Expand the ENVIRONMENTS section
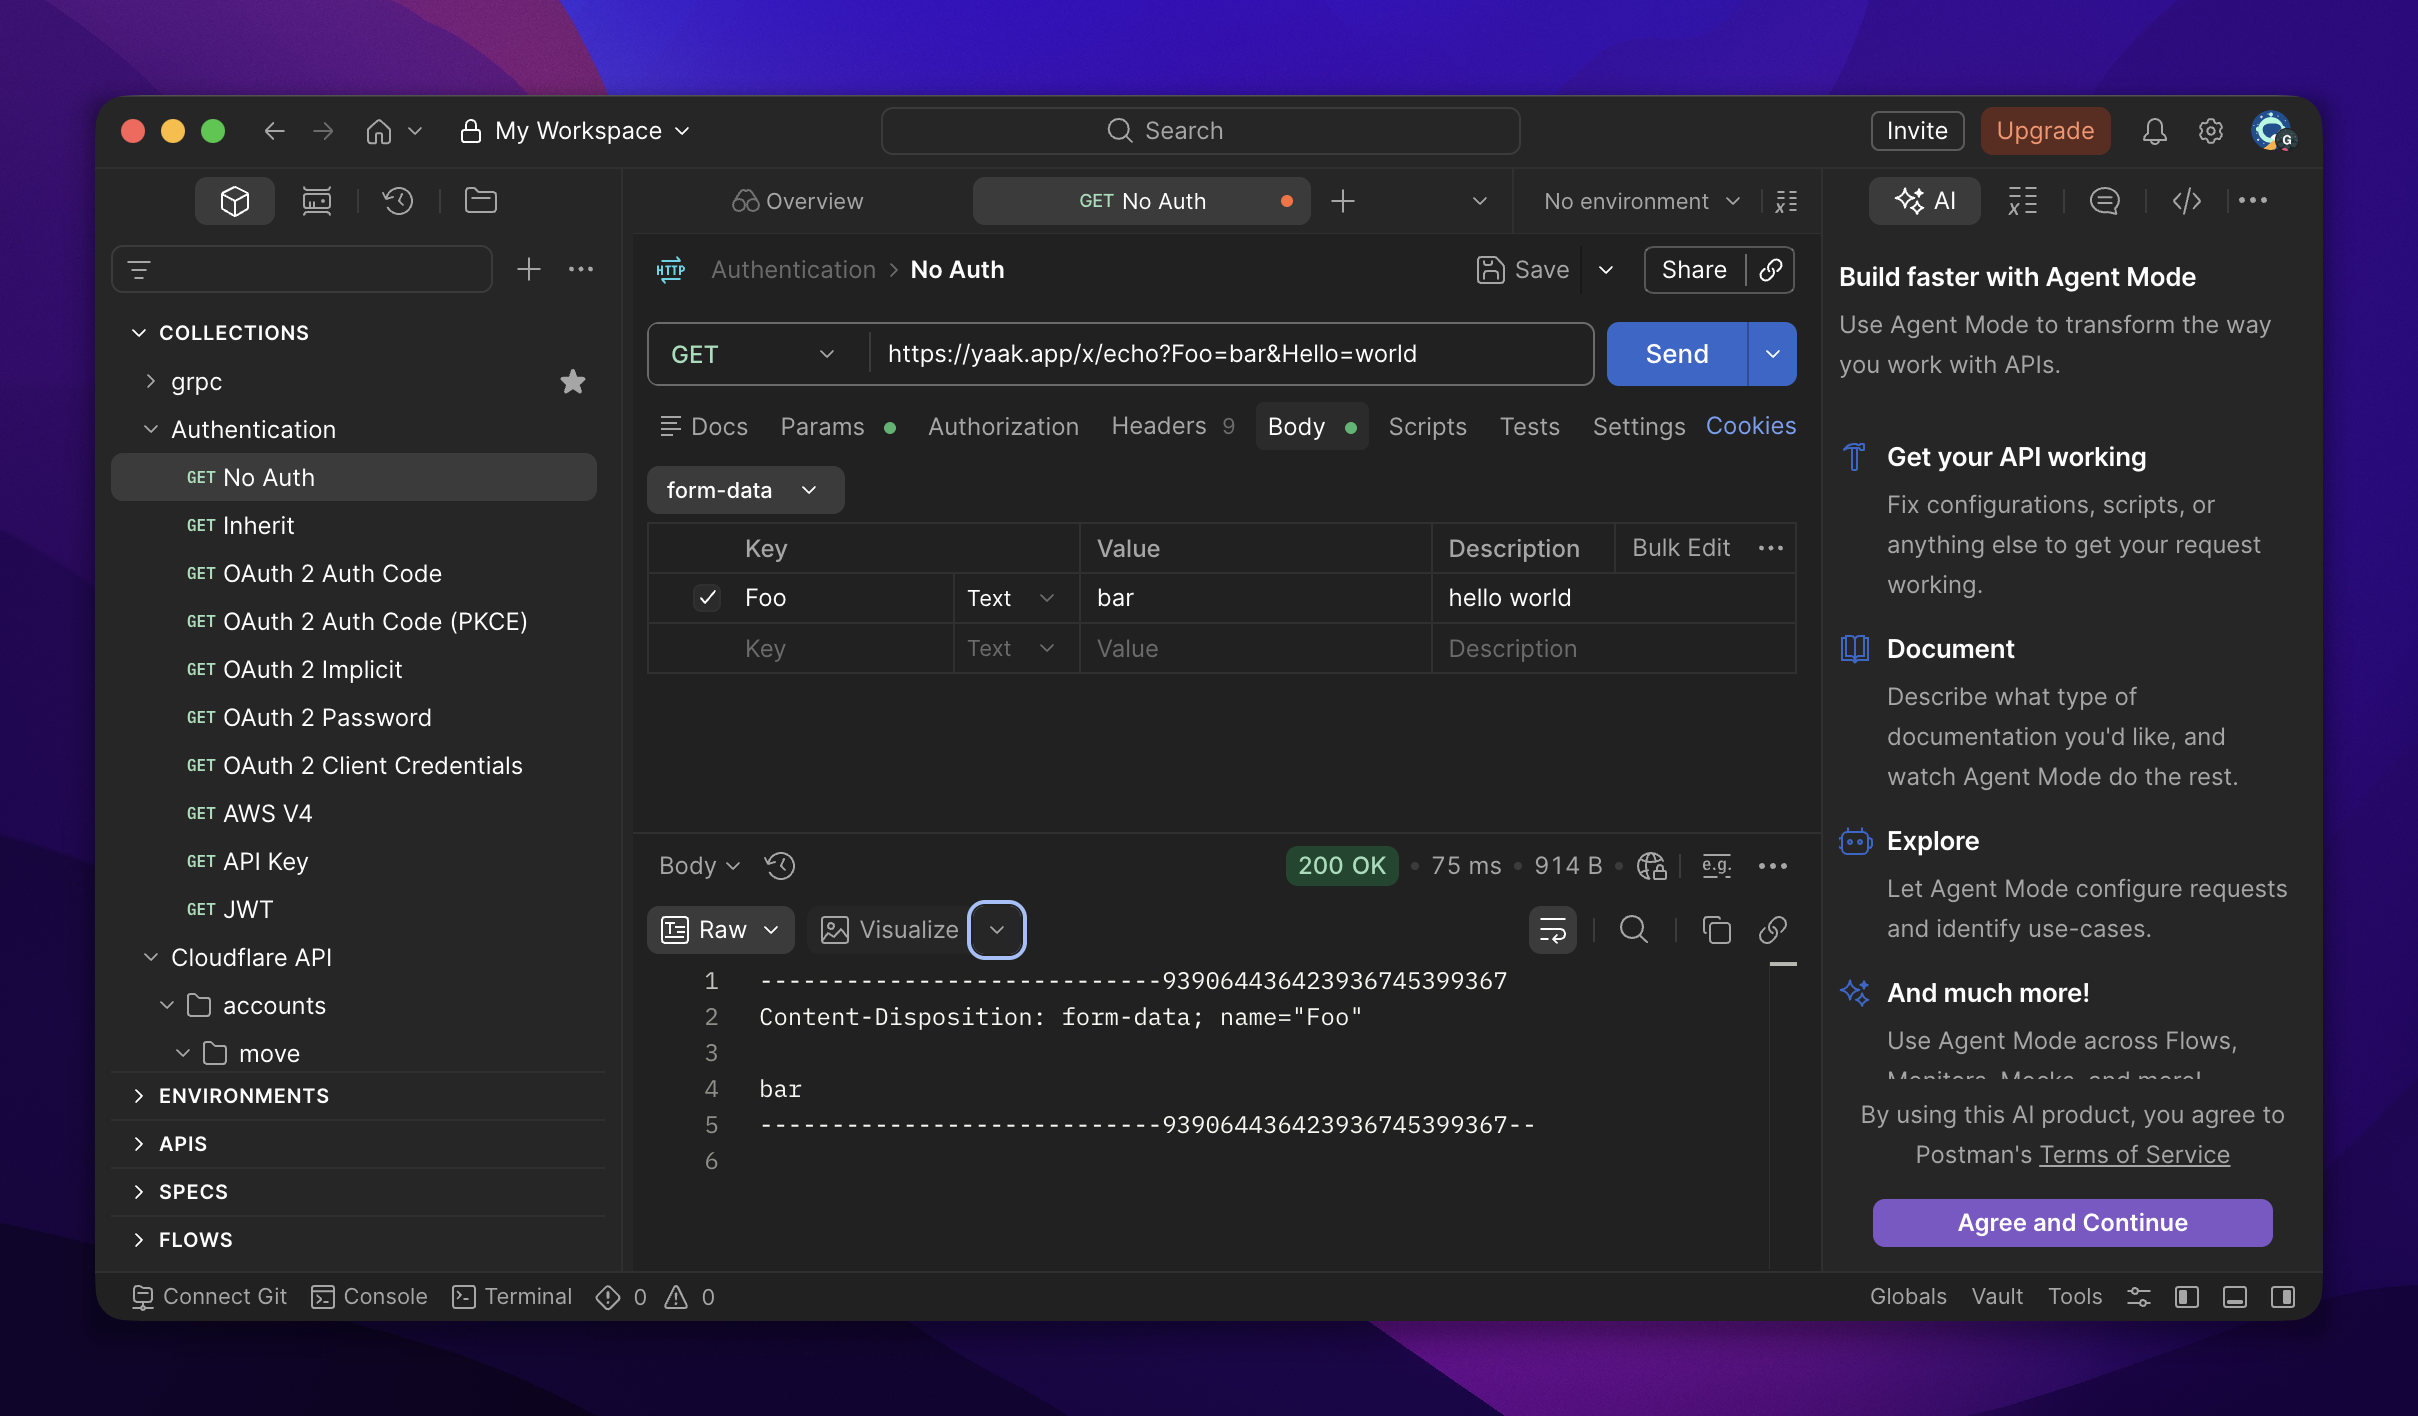Image resolution: width=2418 pixels, height=1416 pixels. tap(139, 1096)
